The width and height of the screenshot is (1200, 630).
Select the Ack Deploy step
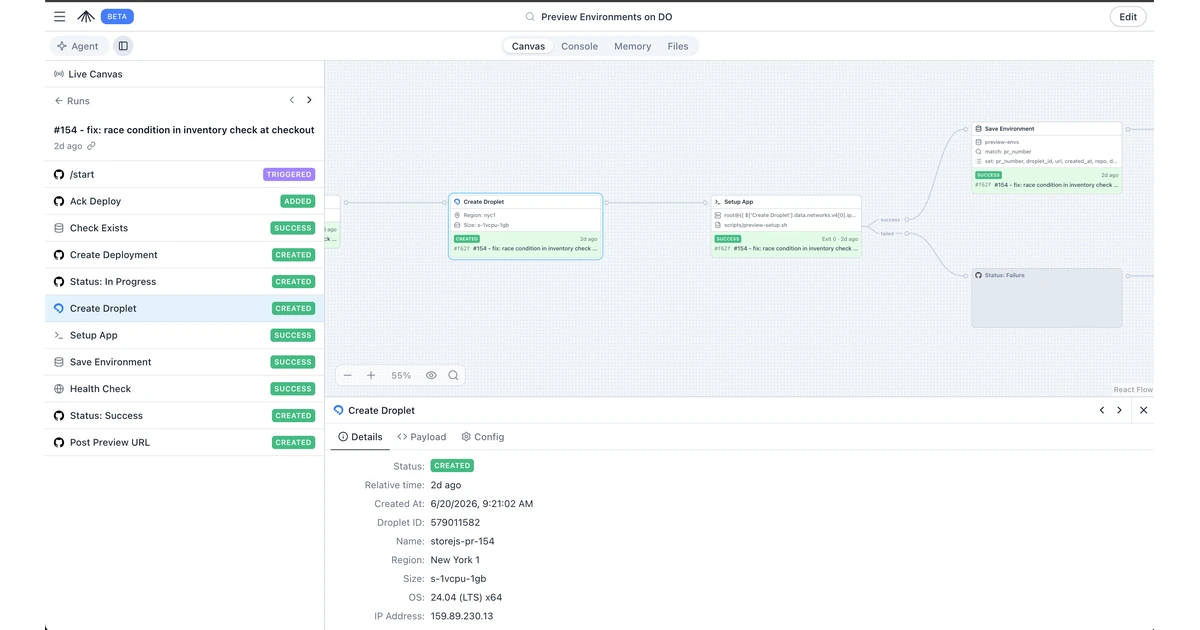(185, 201)
